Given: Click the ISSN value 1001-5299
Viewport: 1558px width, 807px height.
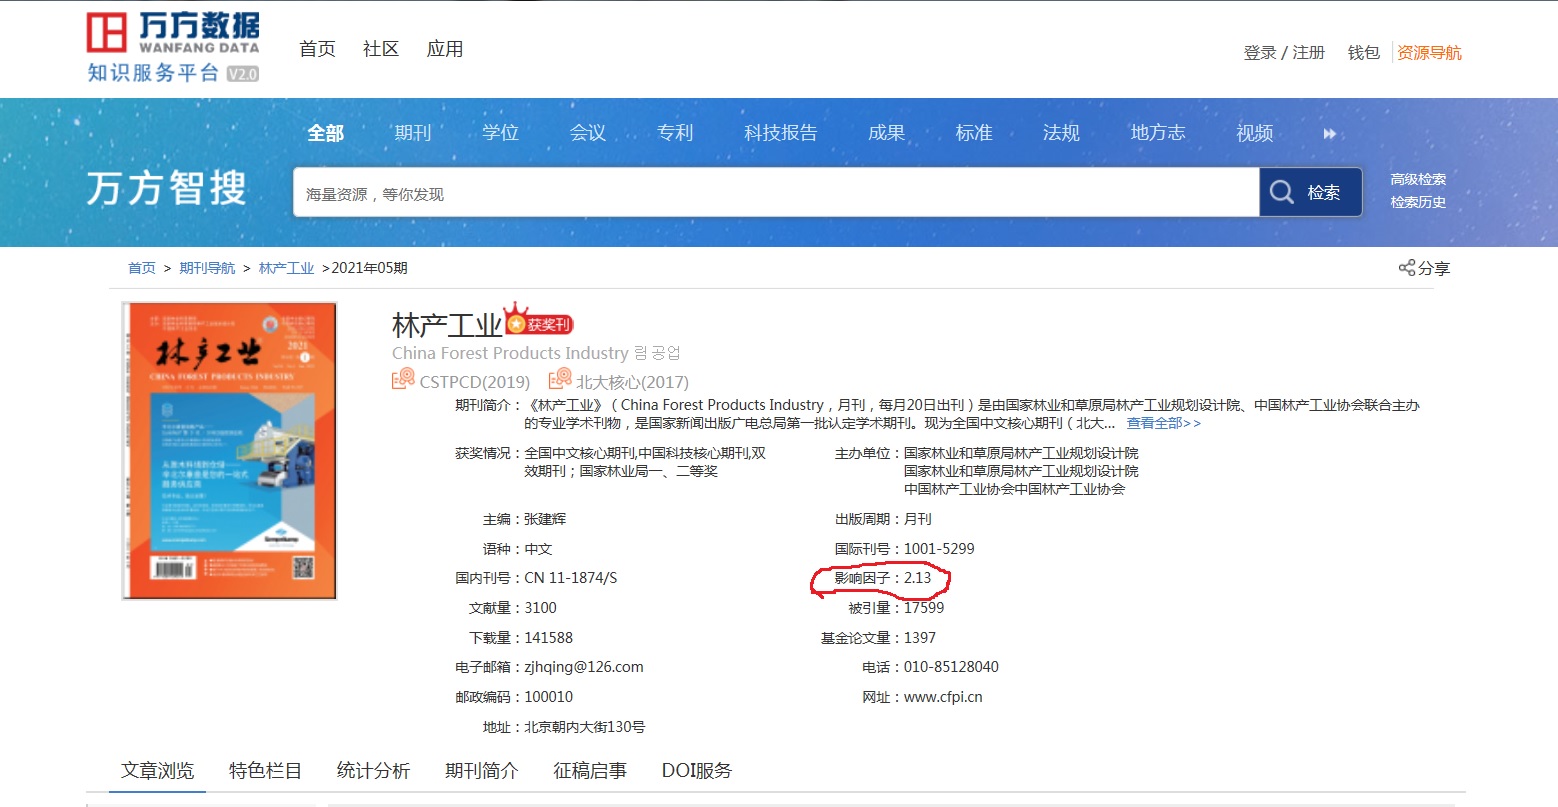Looking at the screenshot, I should [939, 549].
